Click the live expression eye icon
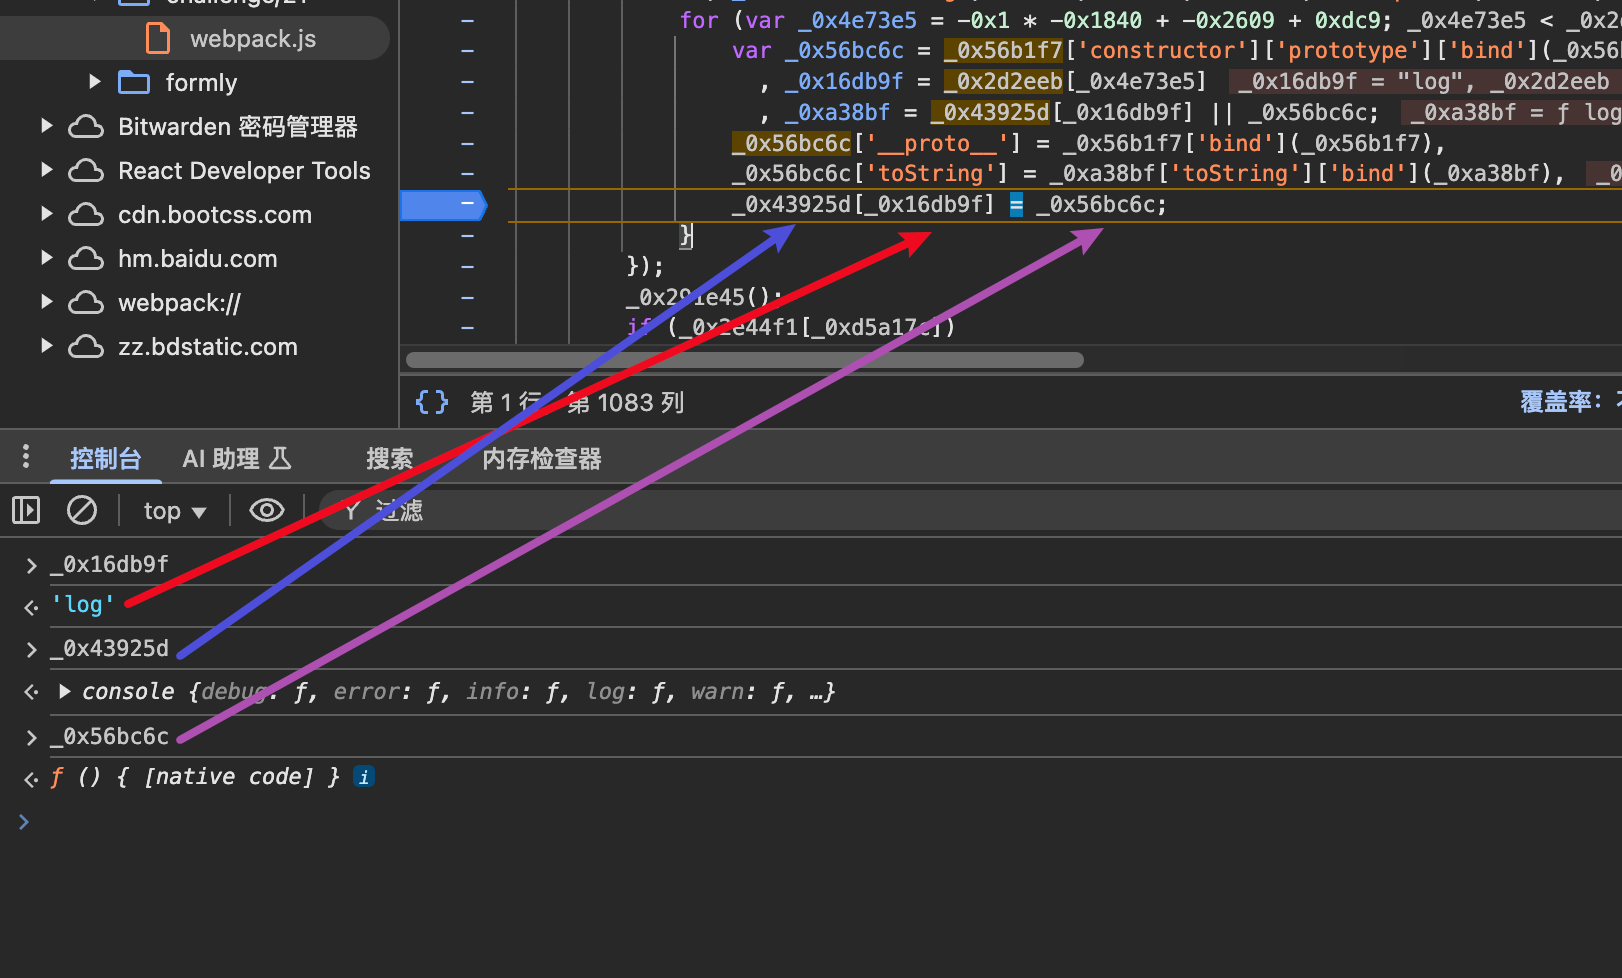The height and width of the screenshot is (978, 1622). coord(266,511)
